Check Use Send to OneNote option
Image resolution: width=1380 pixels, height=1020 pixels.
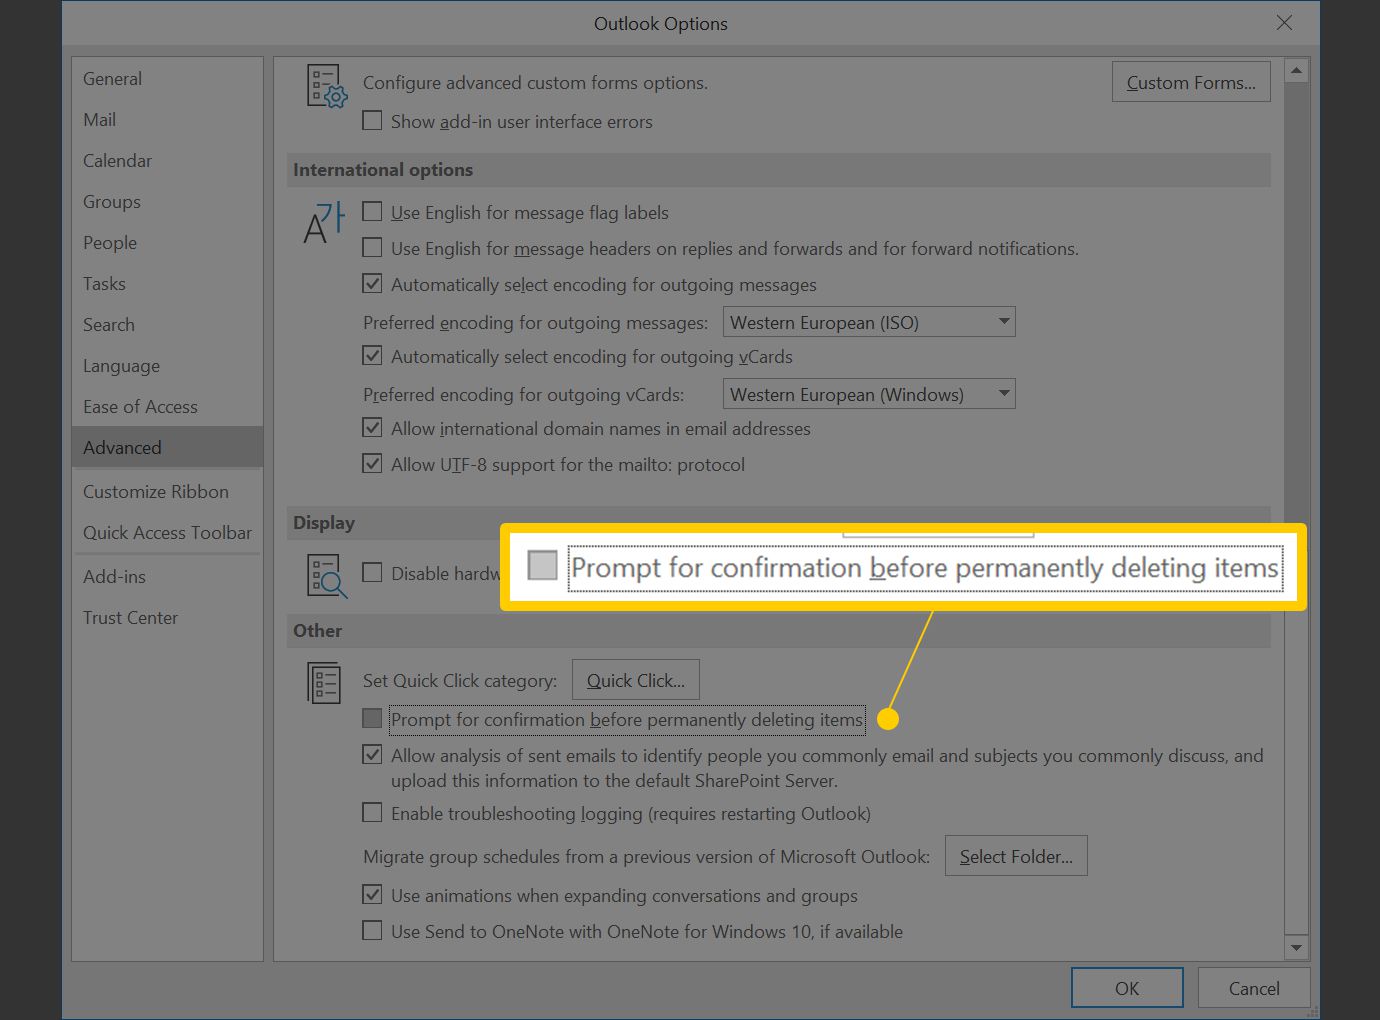click(x=372, y=931)
